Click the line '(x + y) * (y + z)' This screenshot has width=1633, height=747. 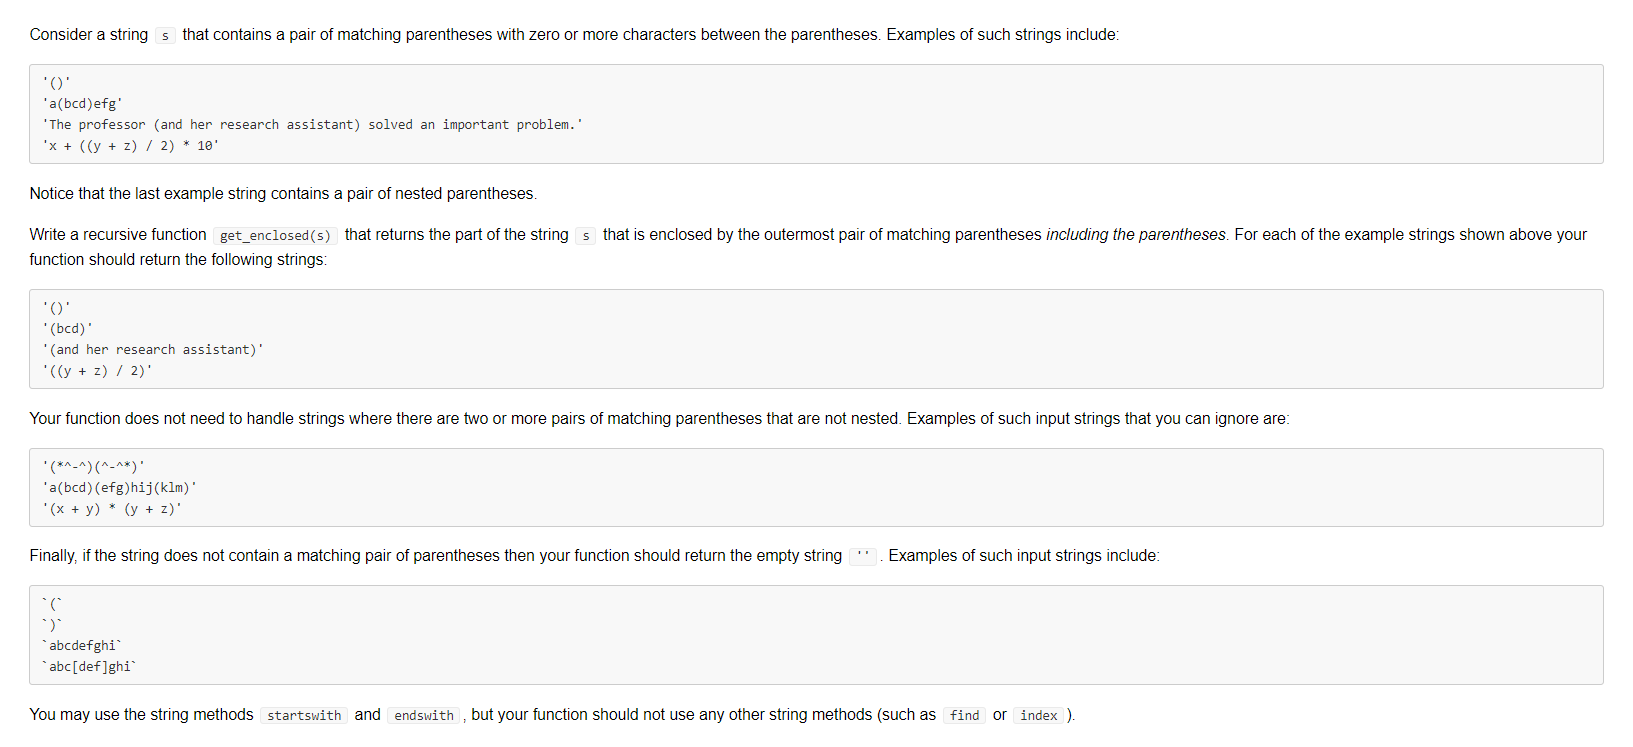pyautogui.click(x=113, y=508)
